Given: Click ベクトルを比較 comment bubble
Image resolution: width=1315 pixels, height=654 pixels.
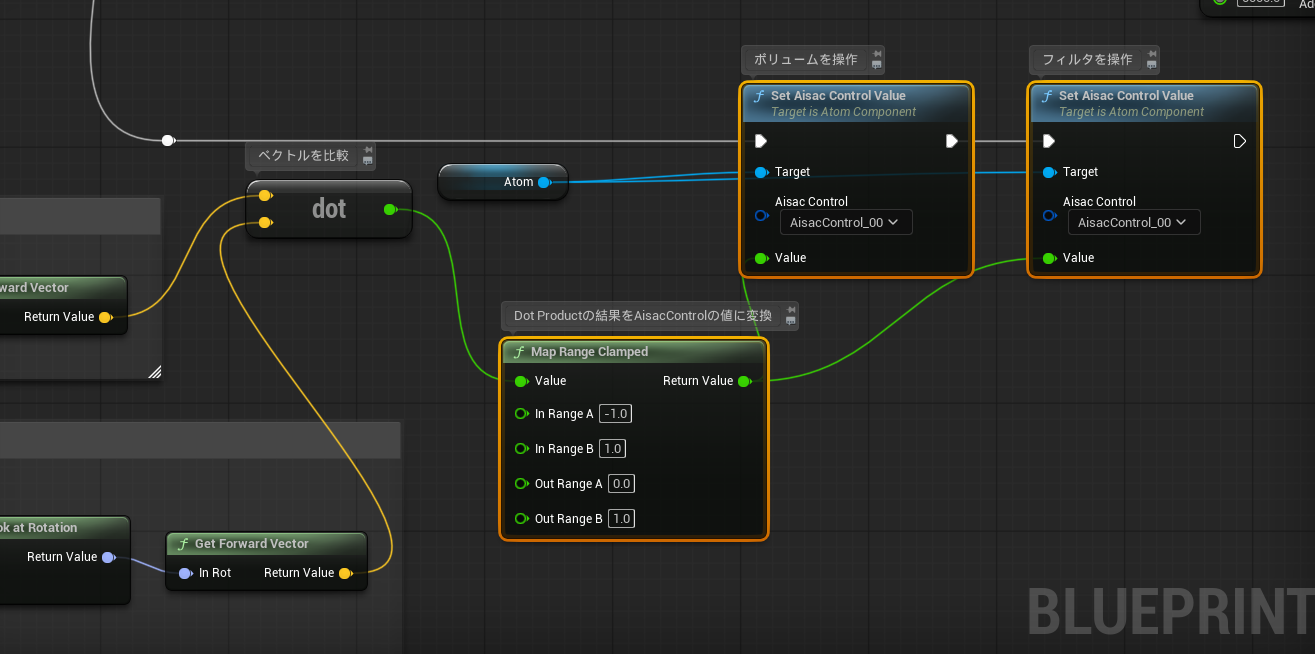Looking at the screenshot, I should [x=311, y=156].
